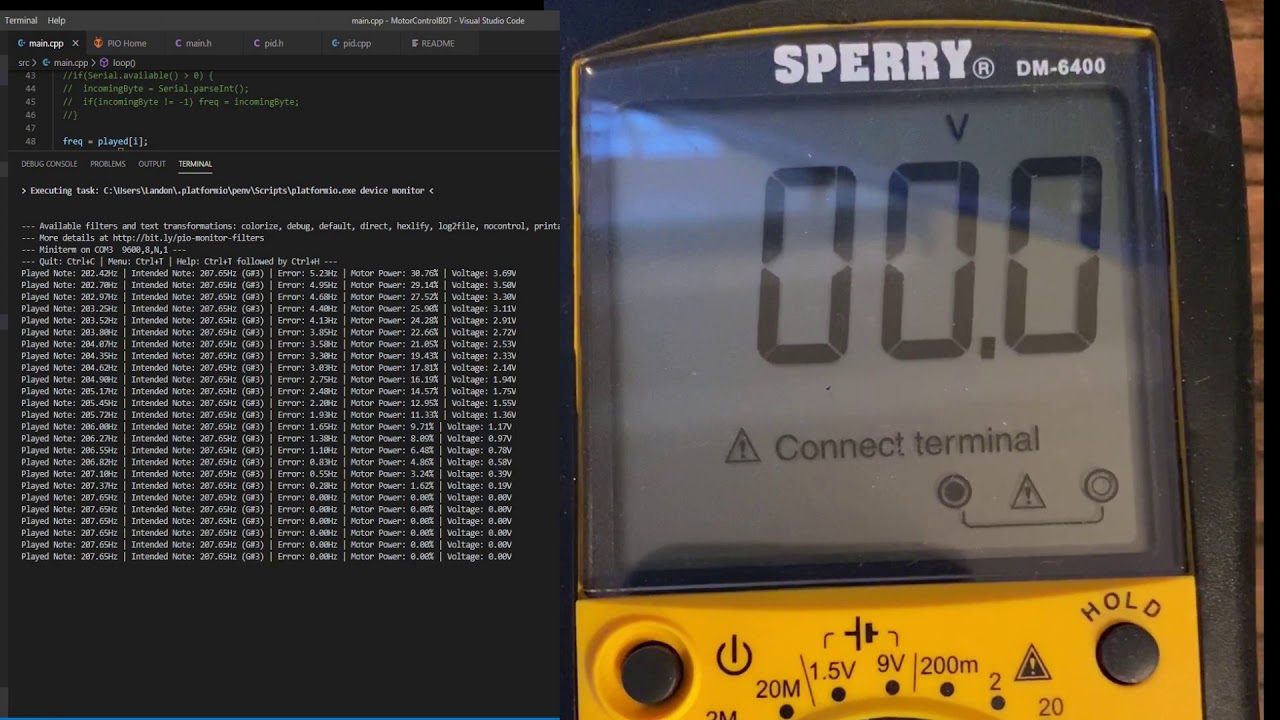Viewport: 1280px width, 720px height.
Task: Select the main.cpp breadcrumb segment
Action: tap(71, 62)
